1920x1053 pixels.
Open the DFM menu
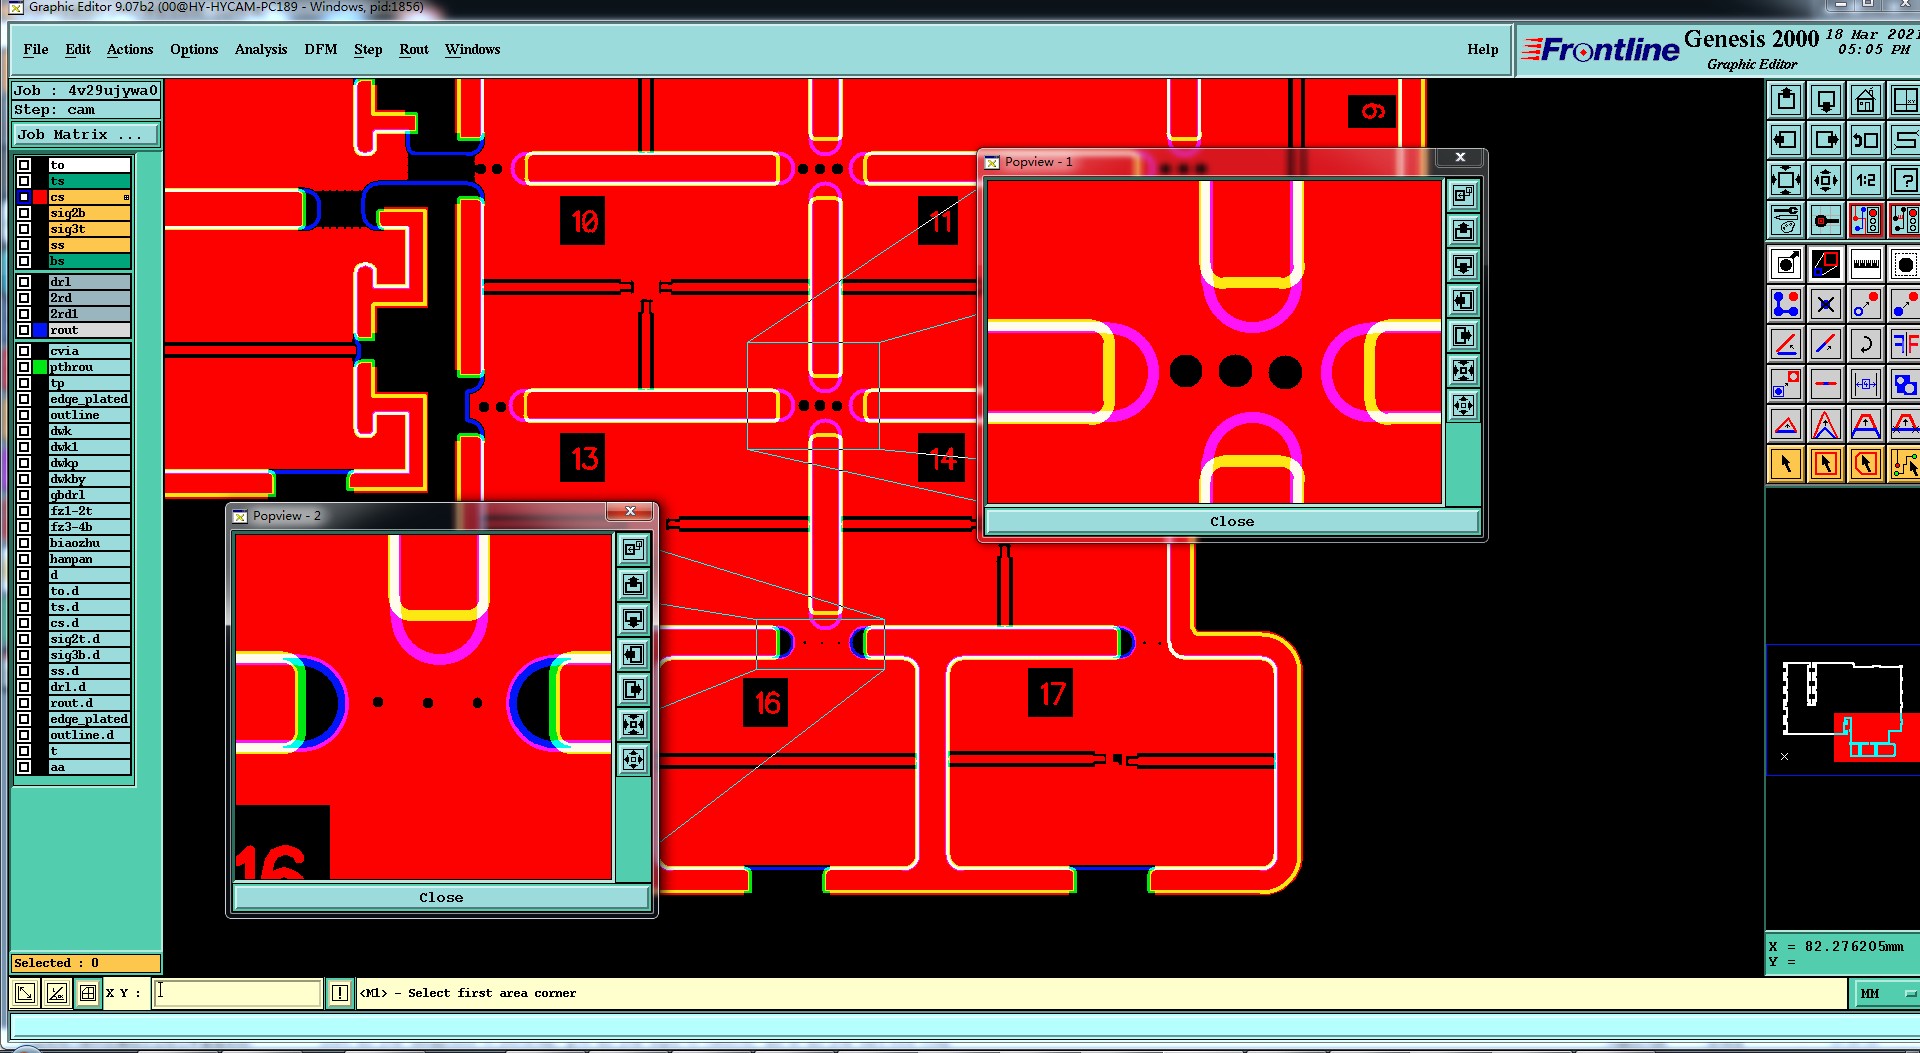[x=321, y=49]
